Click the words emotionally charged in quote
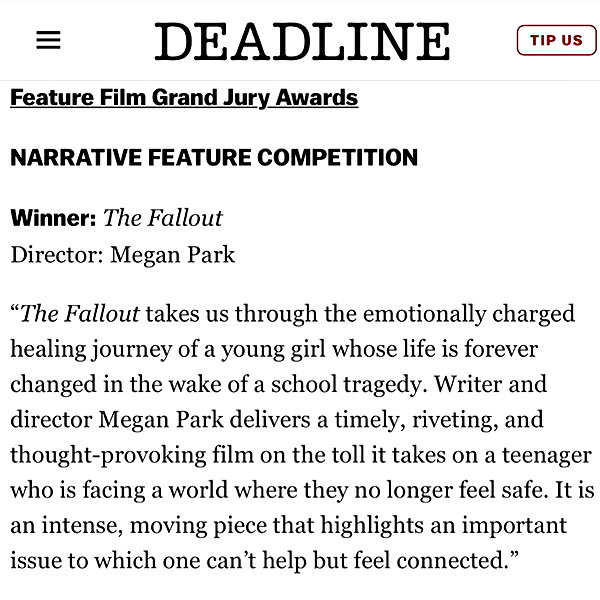Viewport: 600px width, 600px height. point(469,314)
